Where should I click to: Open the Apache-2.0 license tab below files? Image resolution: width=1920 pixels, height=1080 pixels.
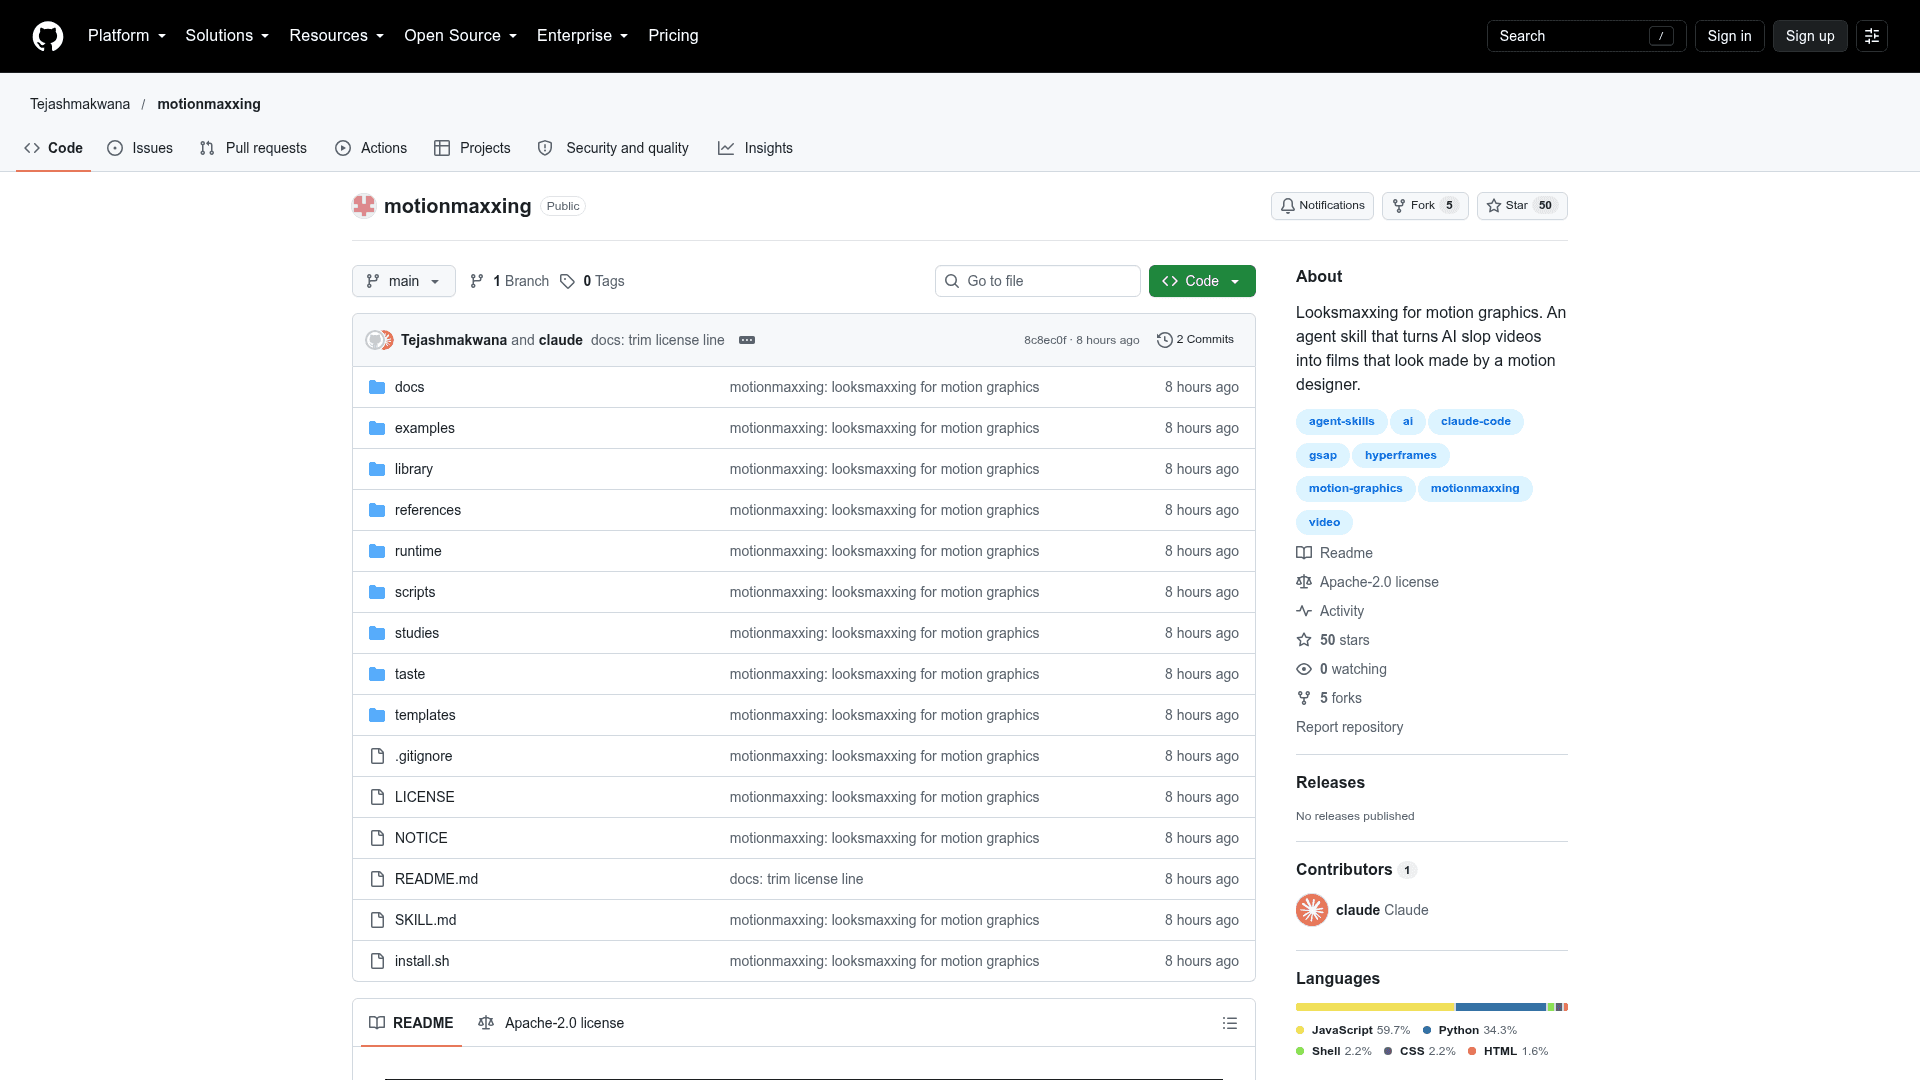(x=551, y=1023)
